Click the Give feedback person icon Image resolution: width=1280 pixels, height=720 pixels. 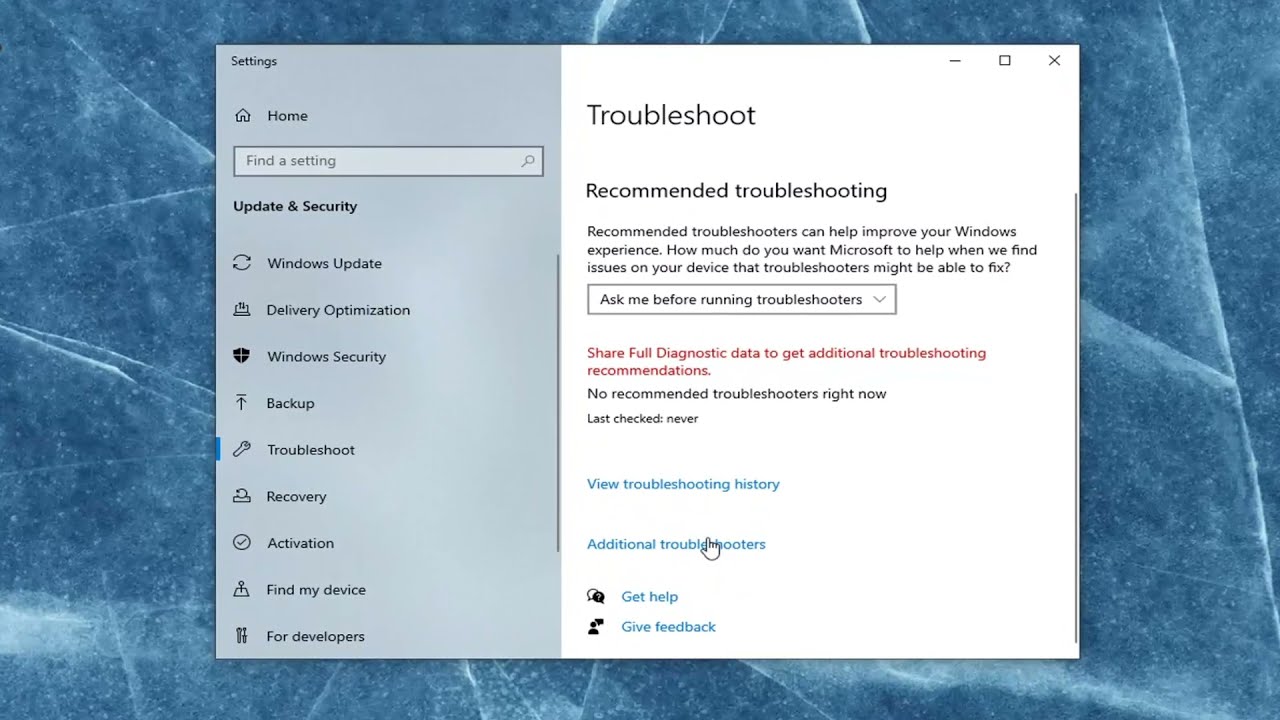pyautogui.click(x=596, y=627)
